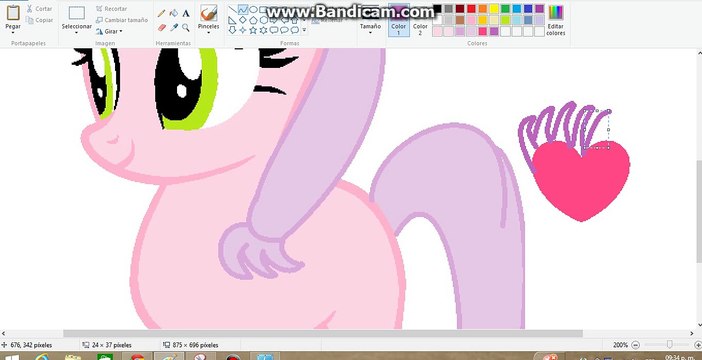Open the Pegar dropdown arrow
702x360 pixels.
[13, 33]
